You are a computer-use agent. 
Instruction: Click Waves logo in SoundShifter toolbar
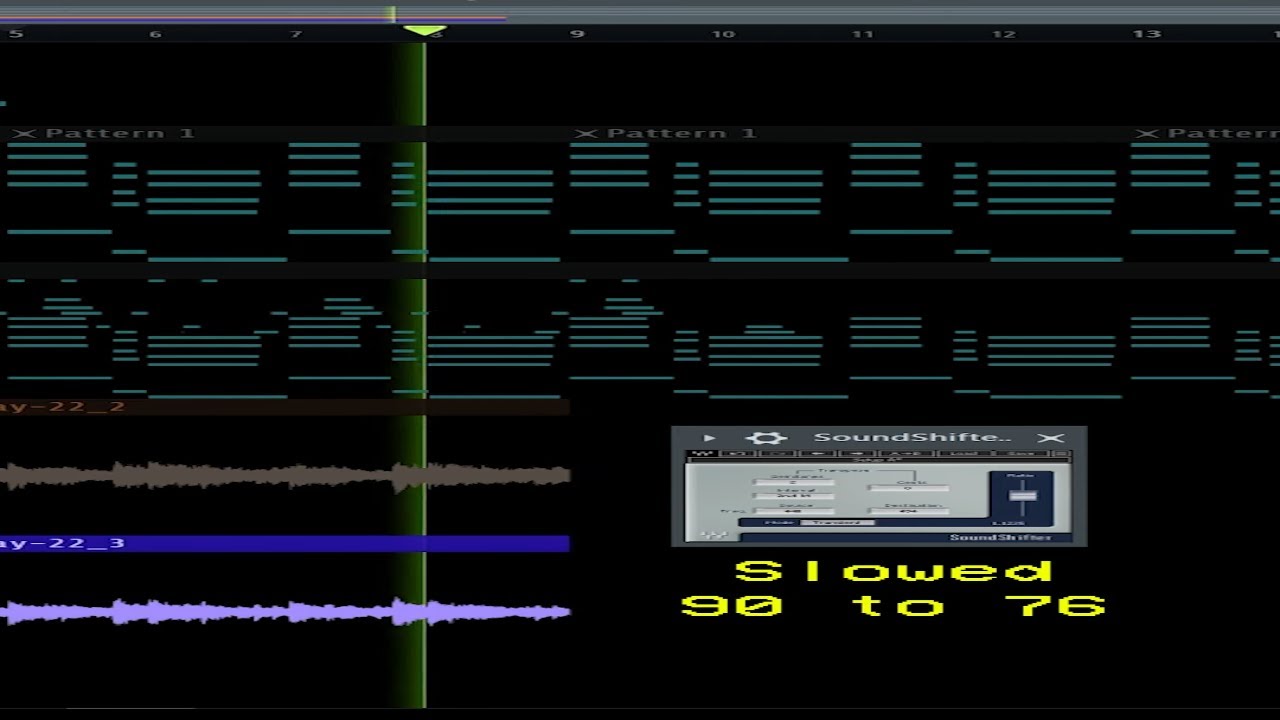[703, 453]
